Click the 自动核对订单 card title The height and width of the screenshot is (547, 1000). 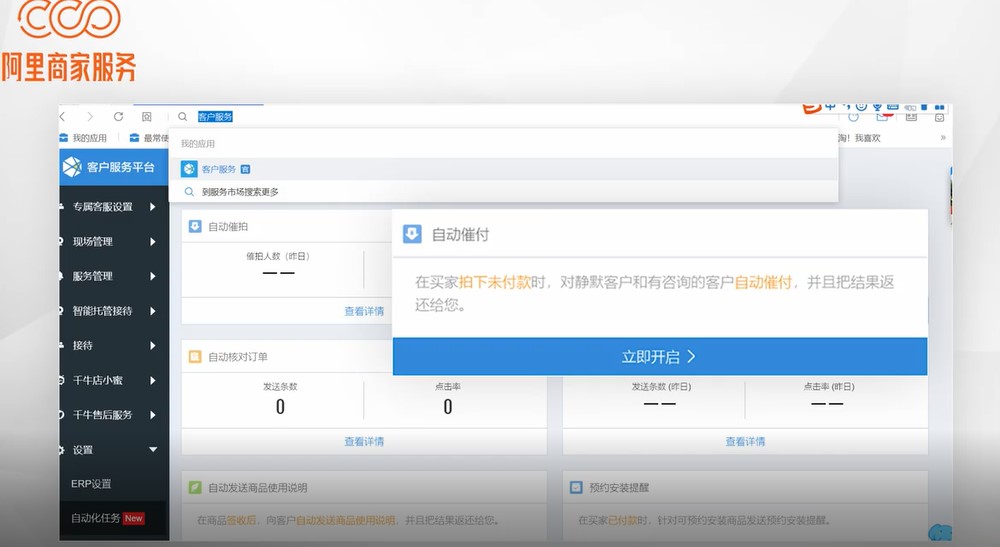tap(238, 357)
